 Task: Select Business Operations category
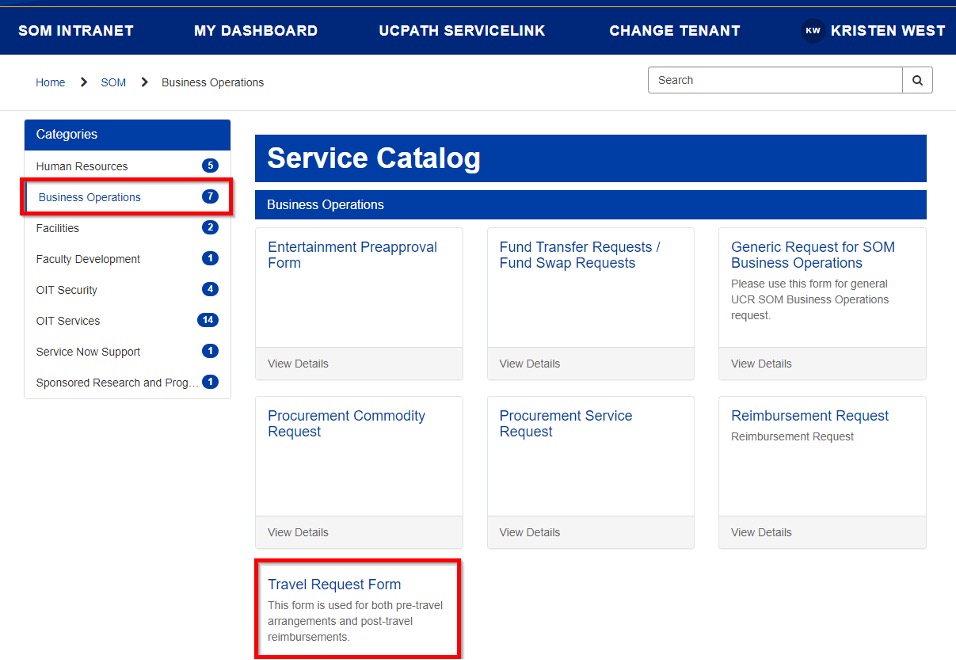90,198
